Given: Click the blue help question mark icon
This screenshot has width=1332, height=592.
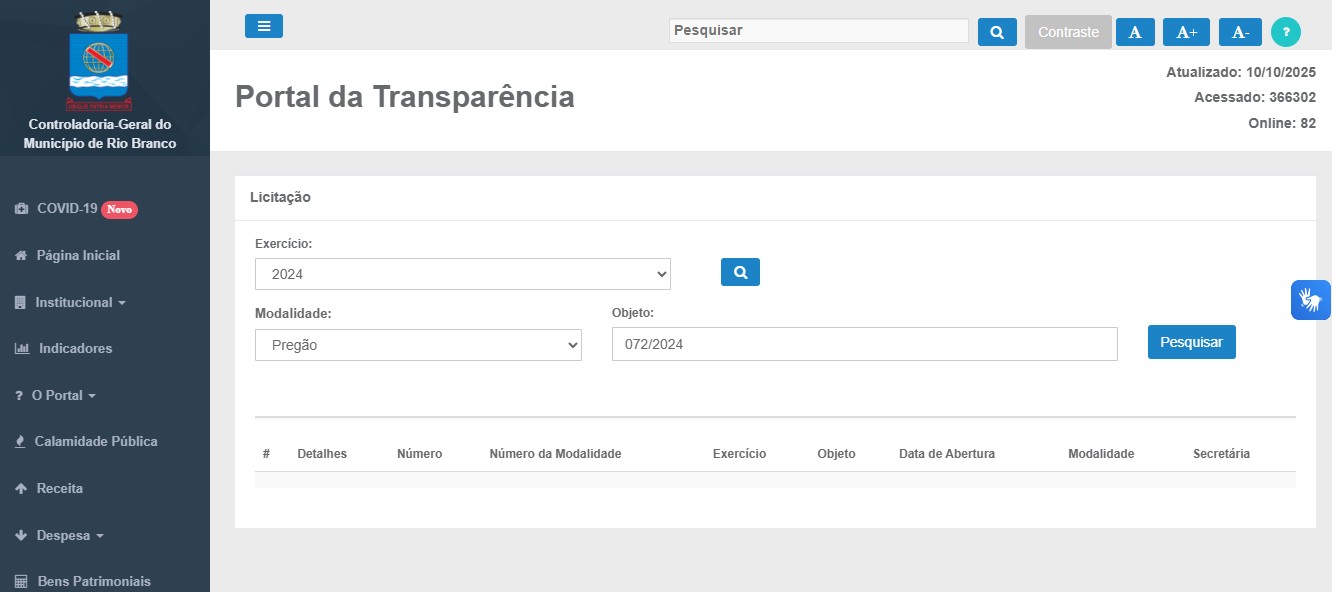Looking at the screenshot, I should click(1285, 32).
